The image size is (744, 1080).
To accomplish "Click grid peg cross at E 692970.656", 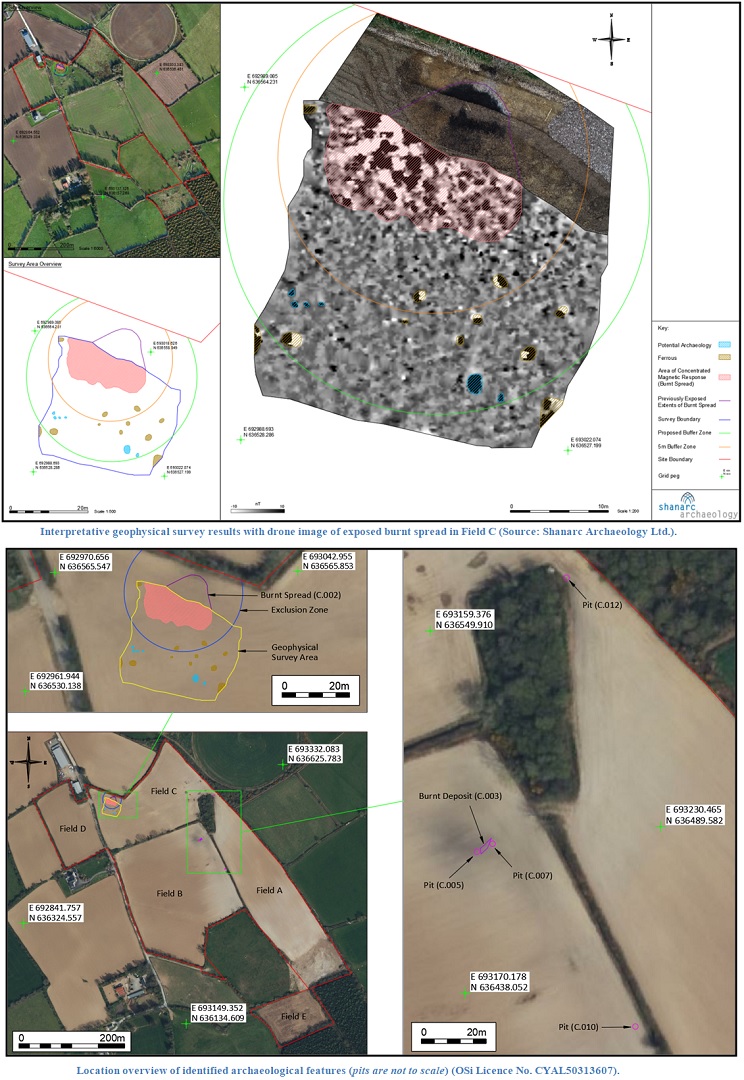I will pyautogui.click(x=54, y=573).
